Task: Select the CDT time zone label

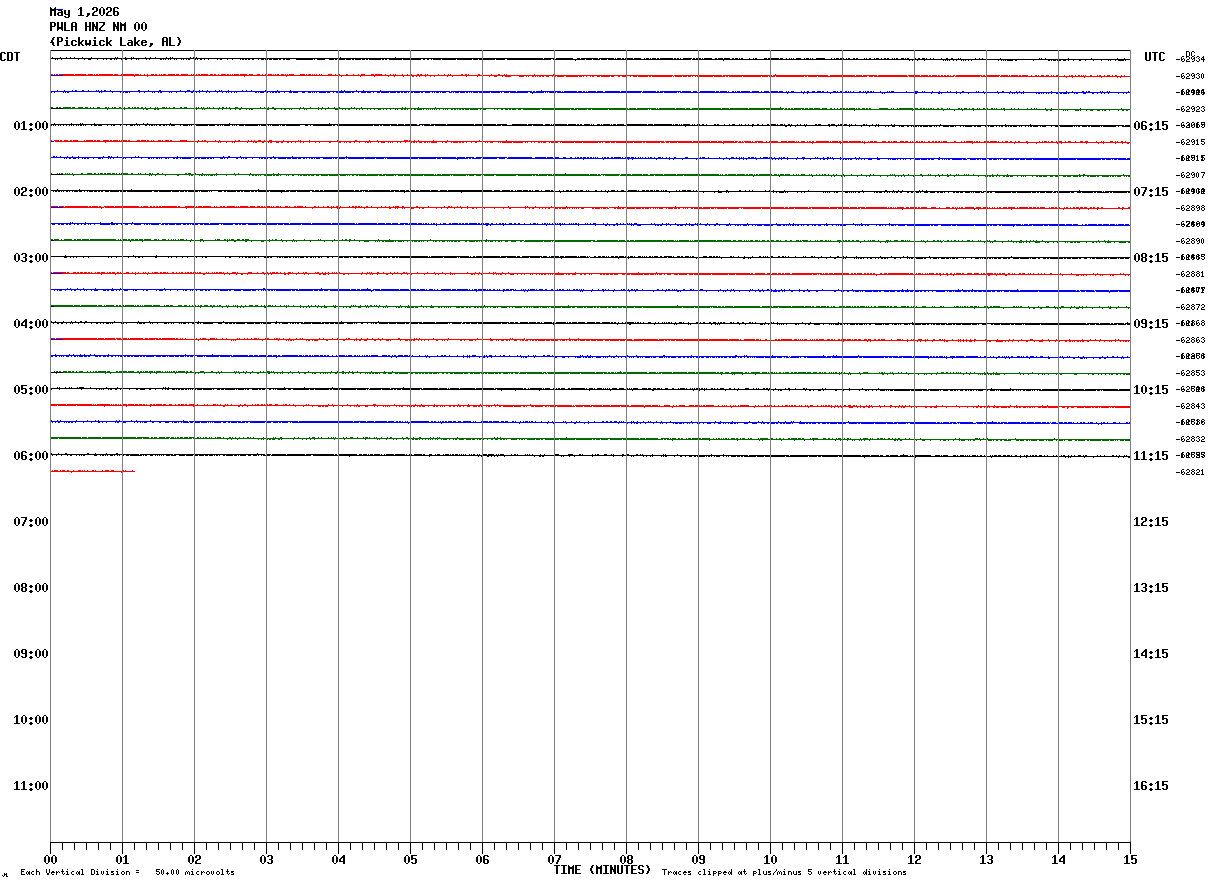Action: pos(10,57)
